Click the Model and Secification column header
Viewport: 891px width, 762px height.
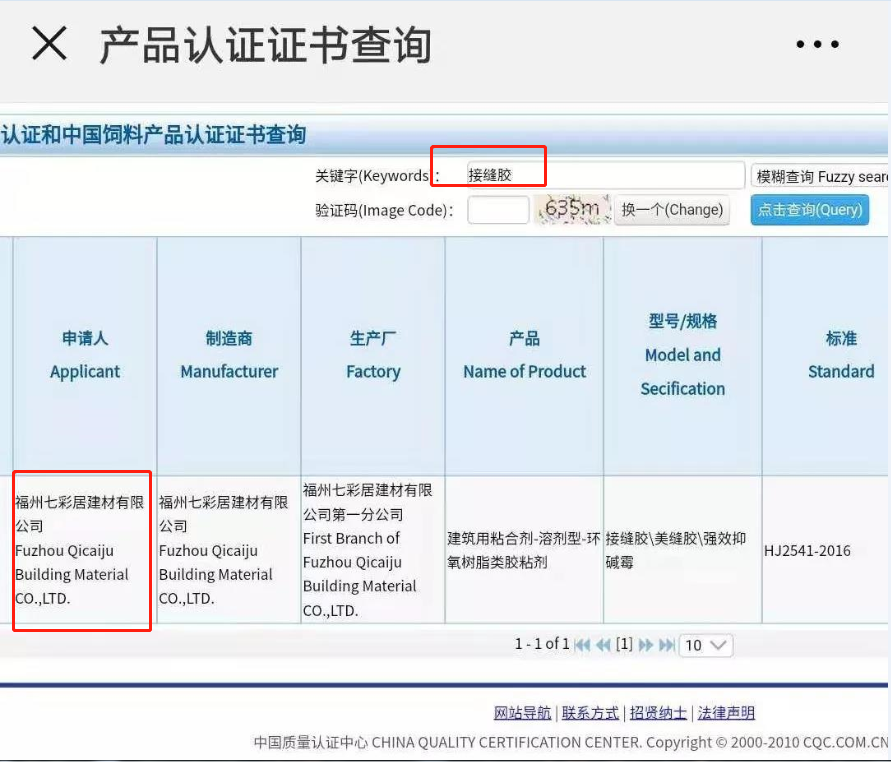(x=682, y=355)
